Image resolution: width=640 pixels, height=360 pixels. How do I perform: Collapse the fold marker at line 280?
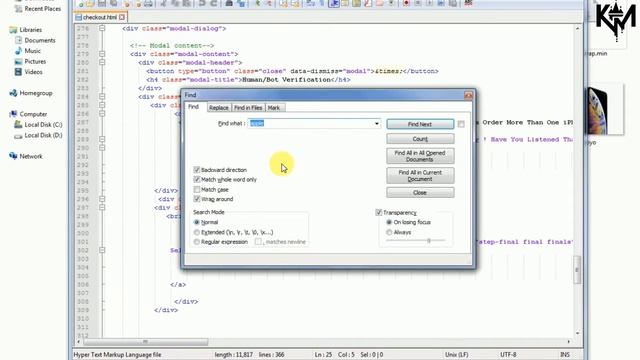coord(102,62)
